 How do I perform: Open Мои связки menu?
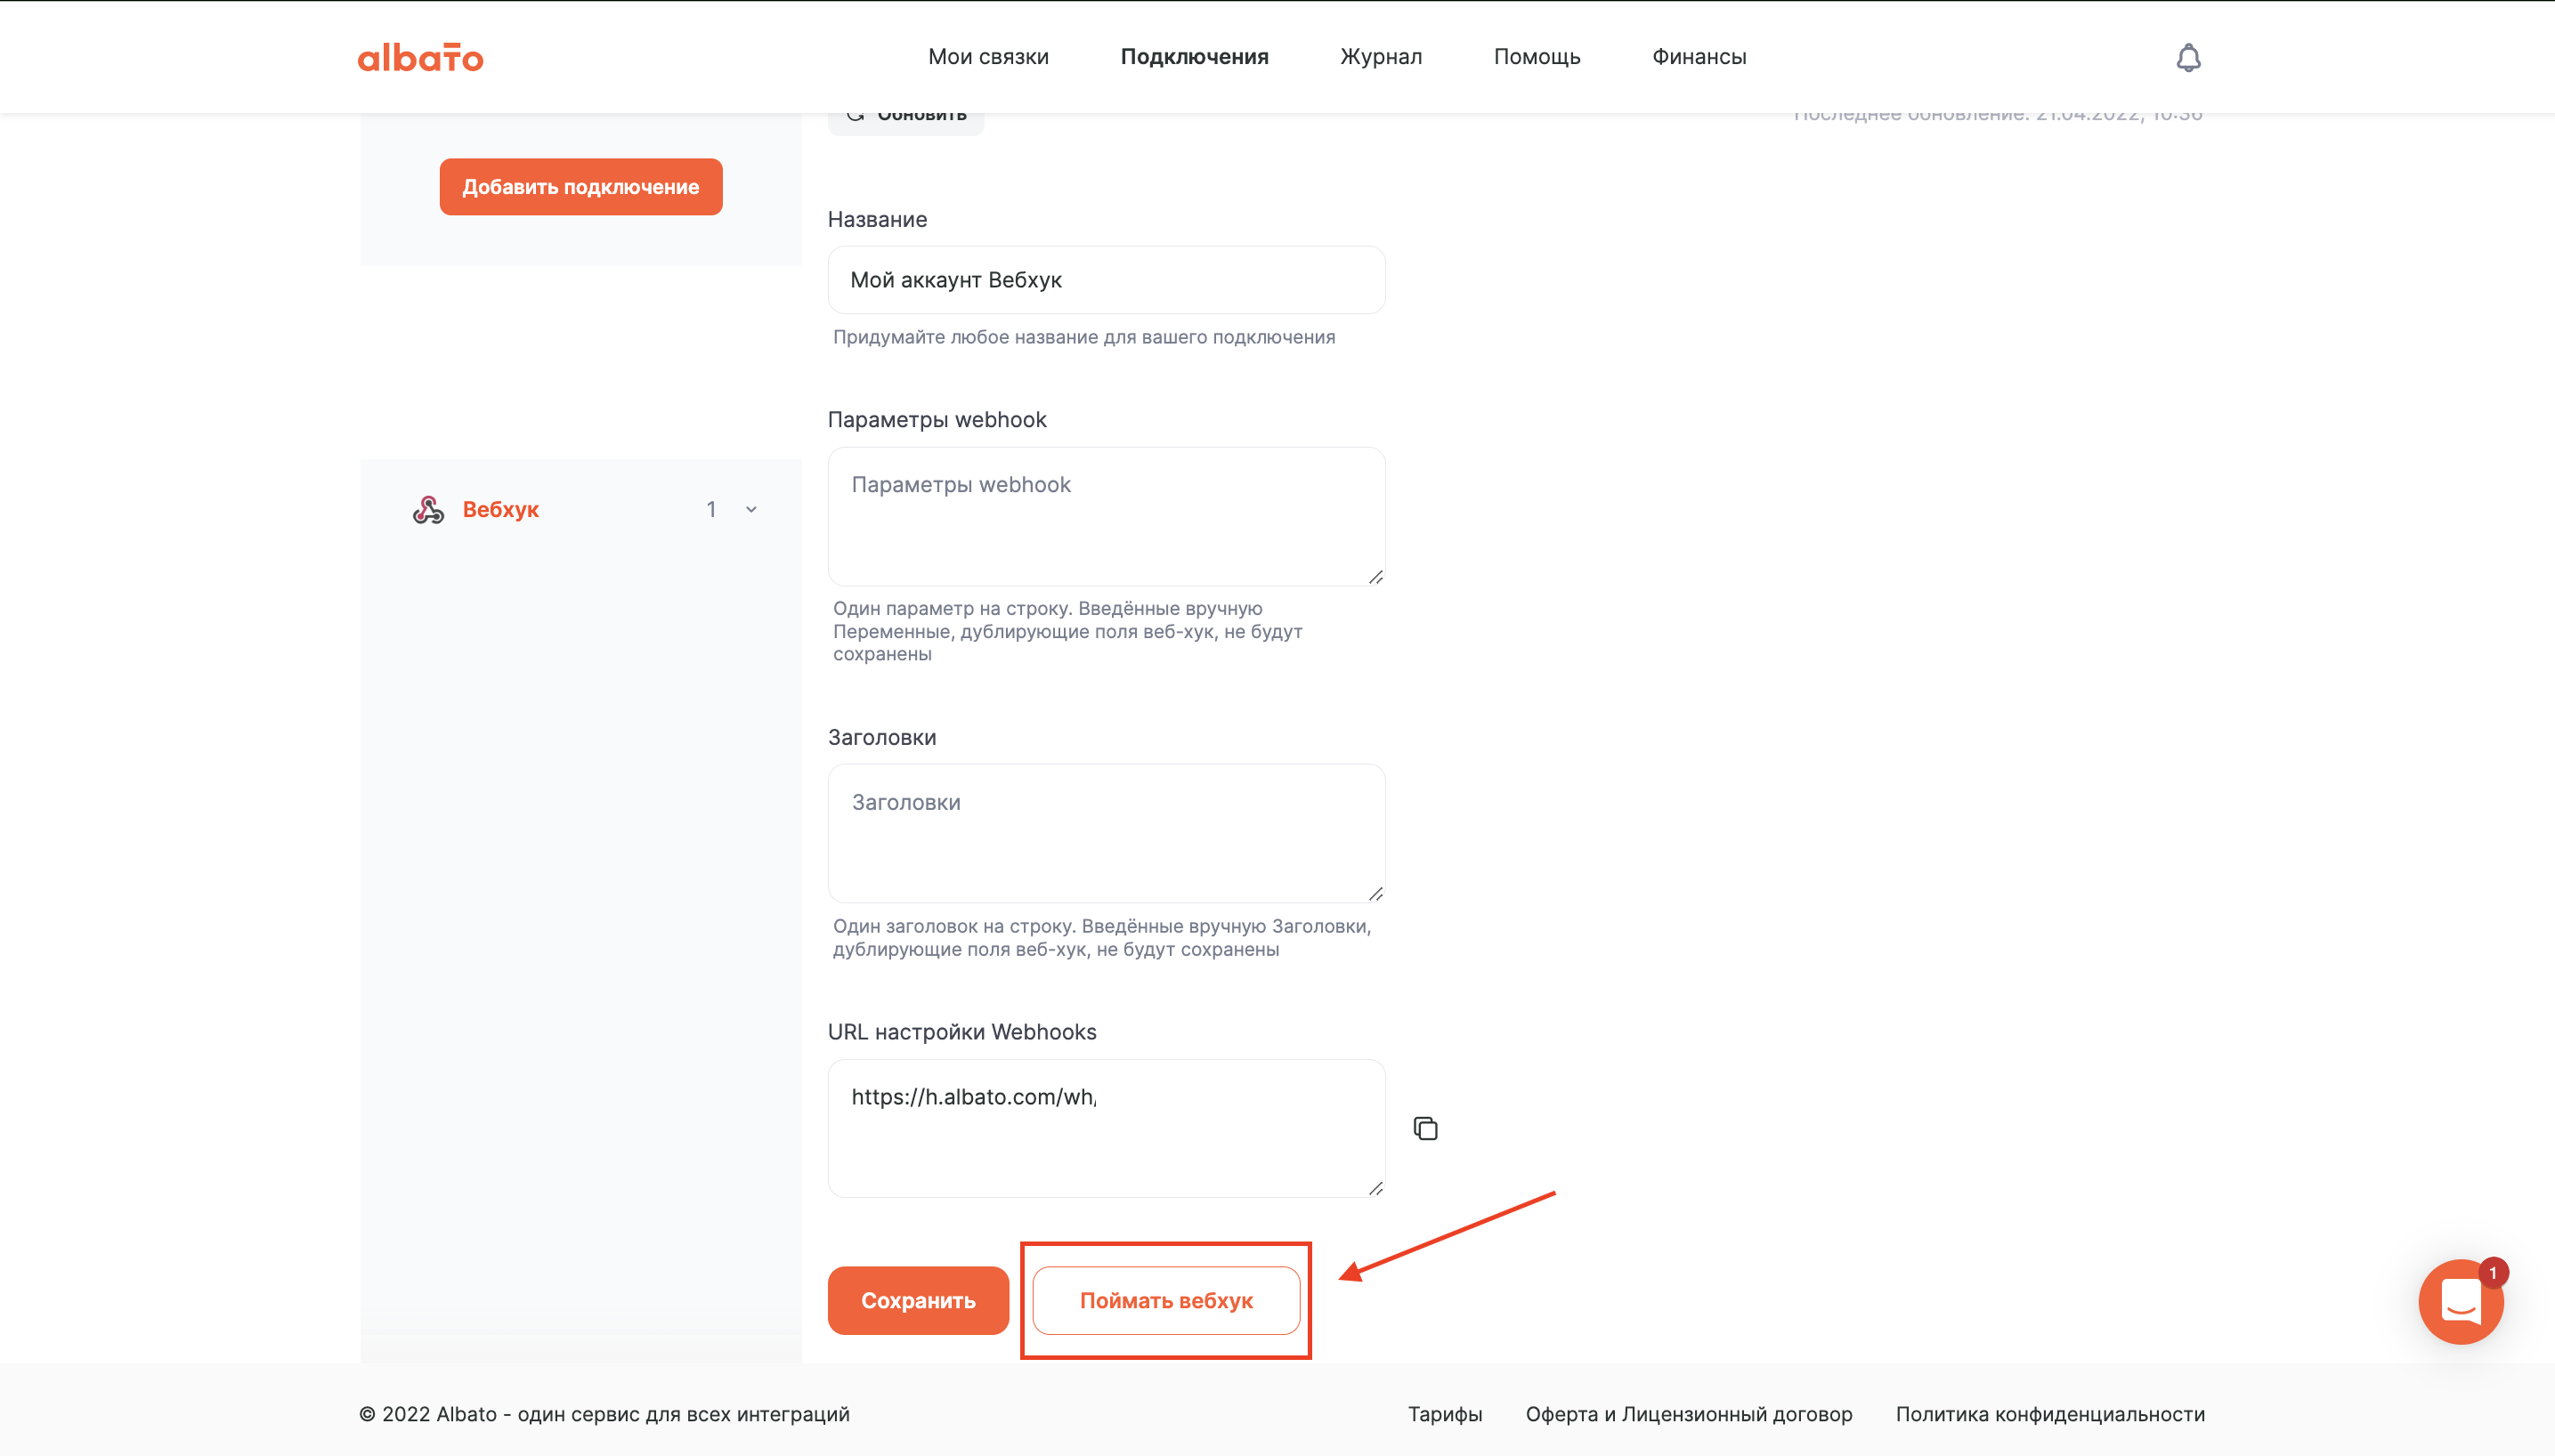(988, 57)
